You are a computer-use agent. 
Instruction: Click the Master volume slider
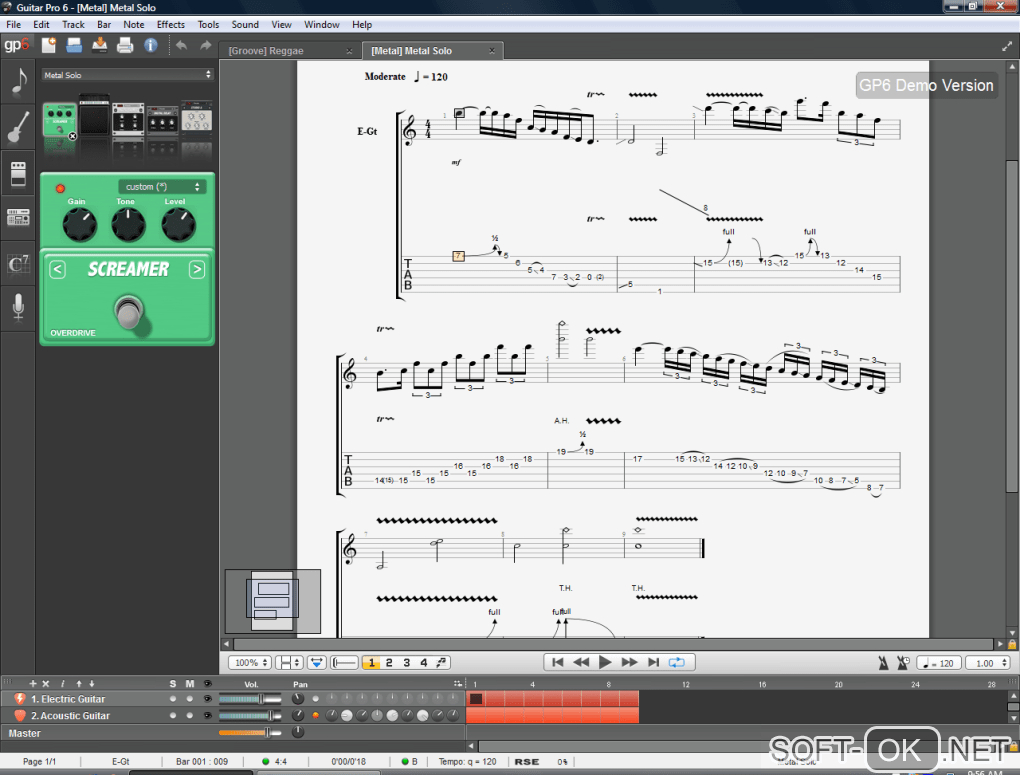coord(250,733)
